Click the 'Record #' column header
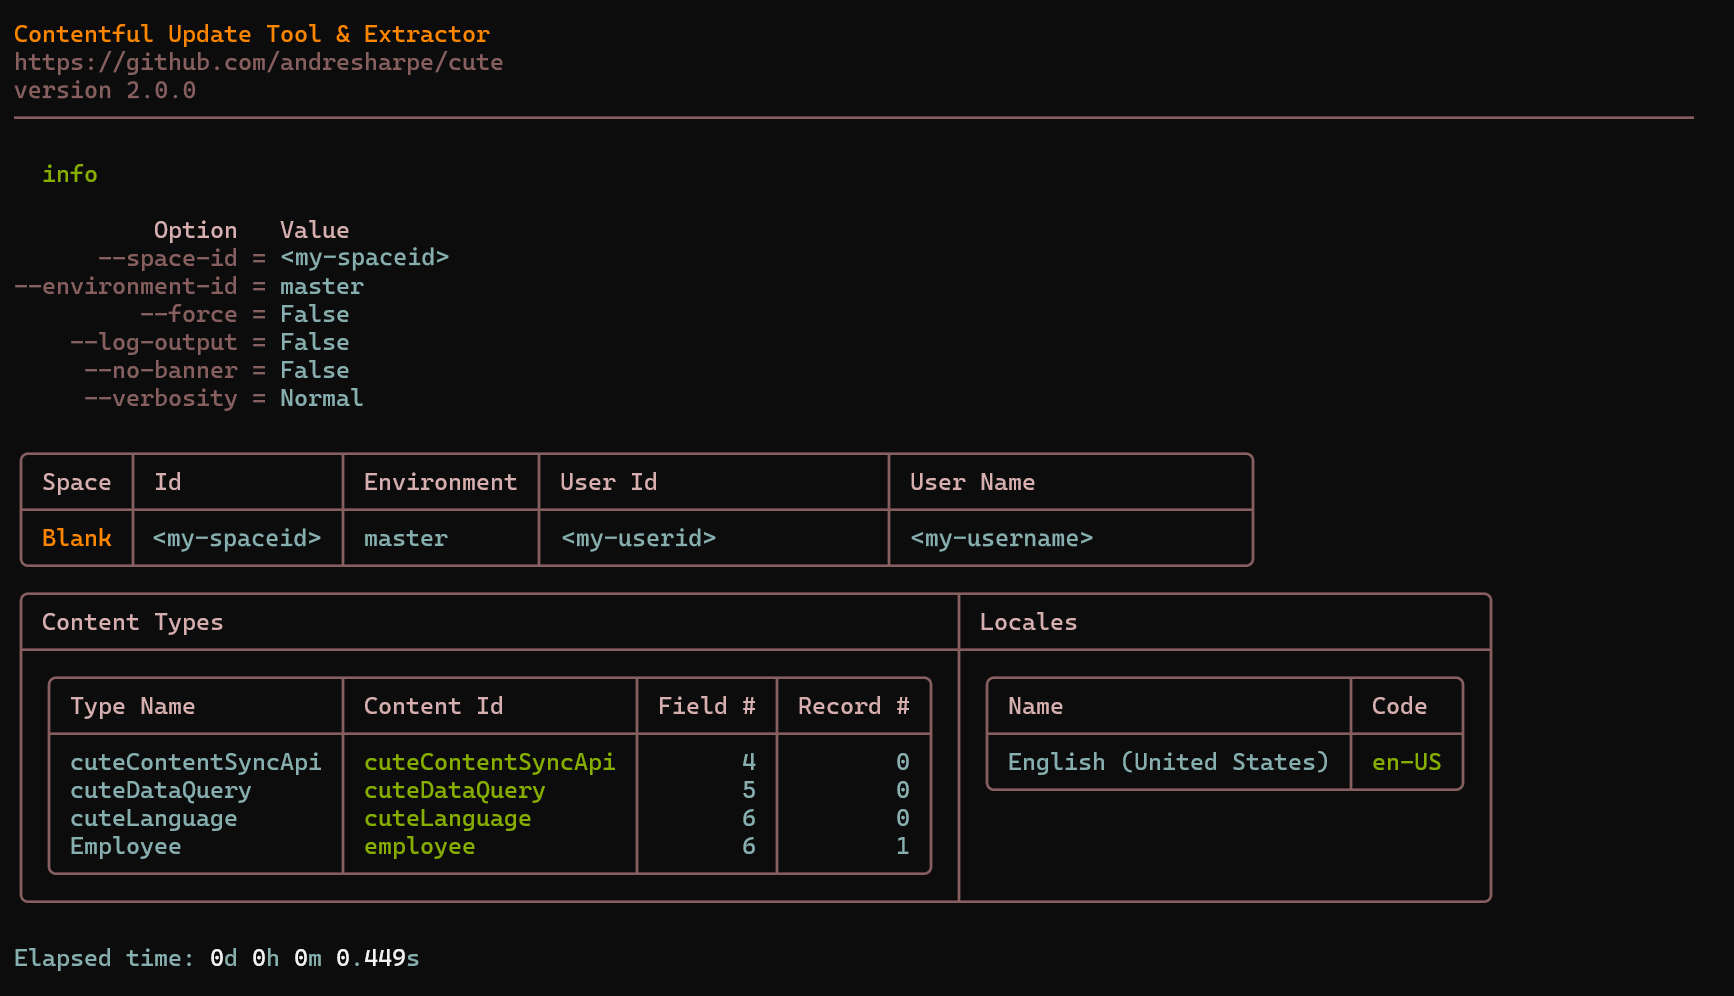The width and height of the screenshot is (1734, 996). point(853,706)
